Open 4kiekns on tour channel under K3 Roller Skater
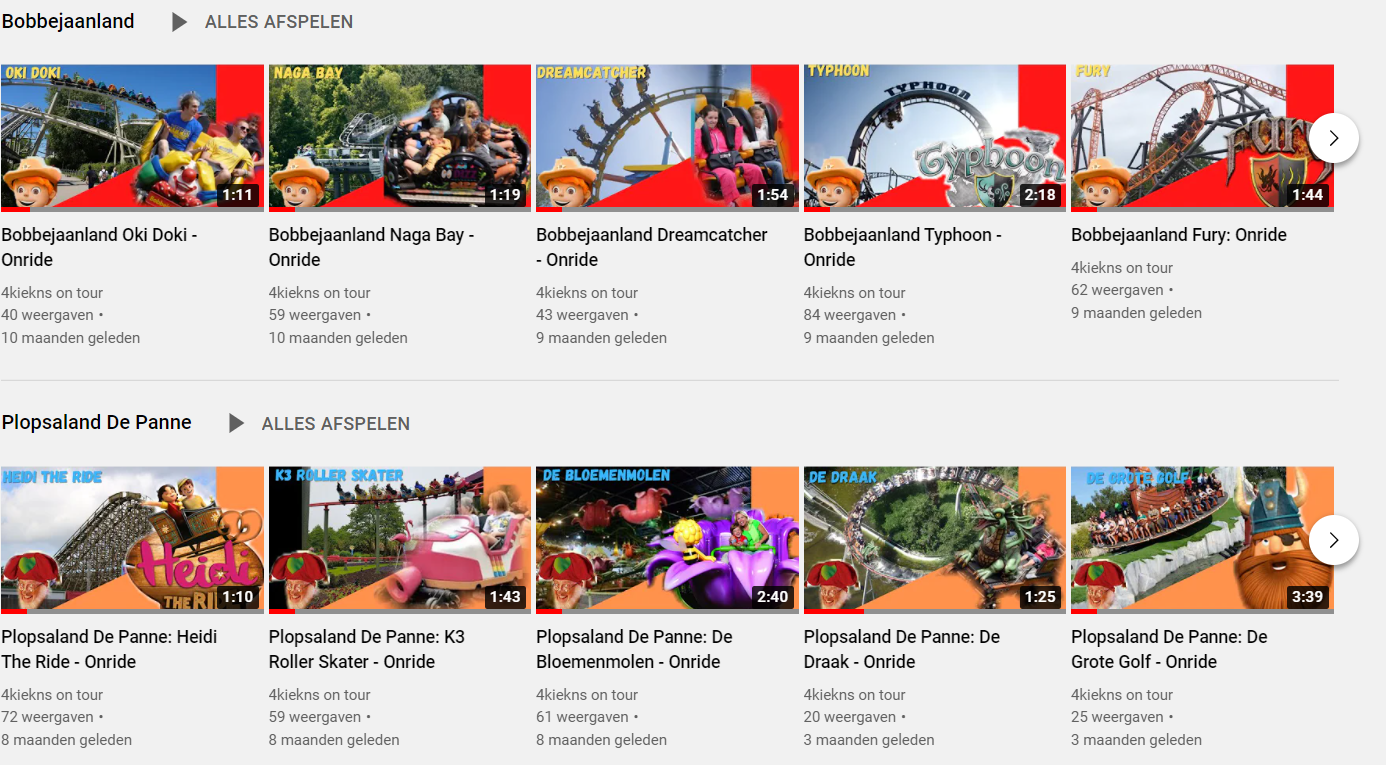Screen dimensions: 1386x765 (320, 695)
